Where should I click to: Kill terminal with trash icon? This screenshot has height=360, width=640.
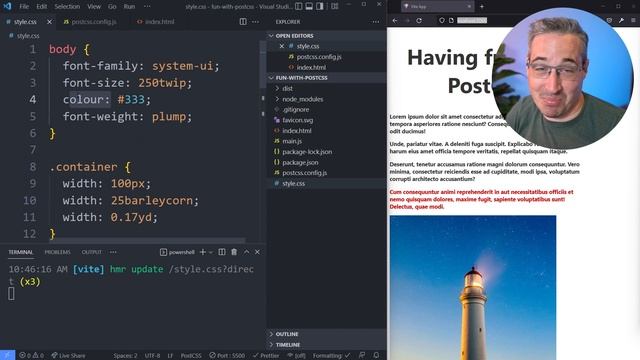pyautogui.click(x=234, y=252)
